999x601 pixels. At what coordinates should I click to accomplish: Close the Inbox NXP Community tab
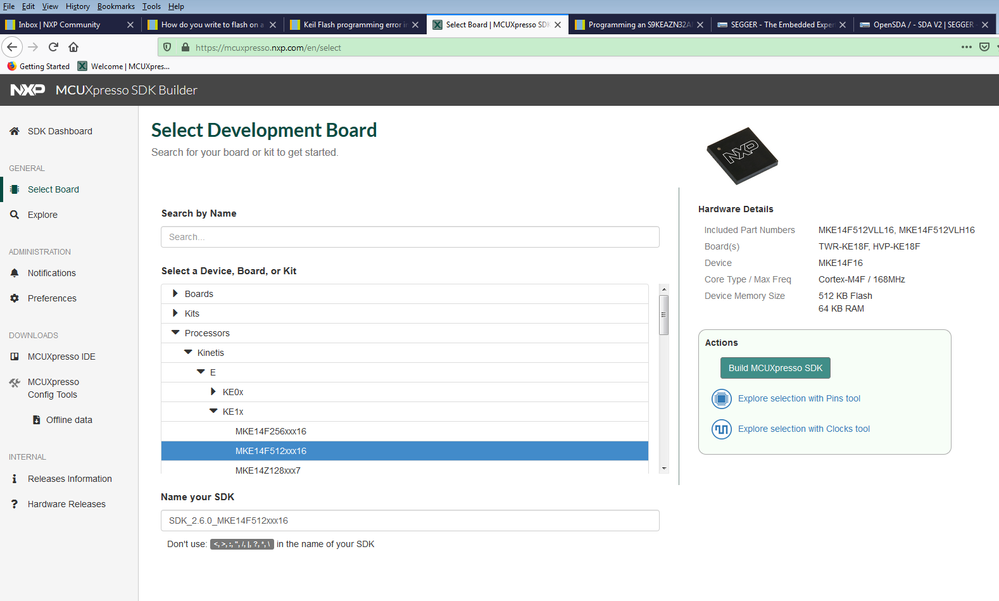click(x=130, y=25)
